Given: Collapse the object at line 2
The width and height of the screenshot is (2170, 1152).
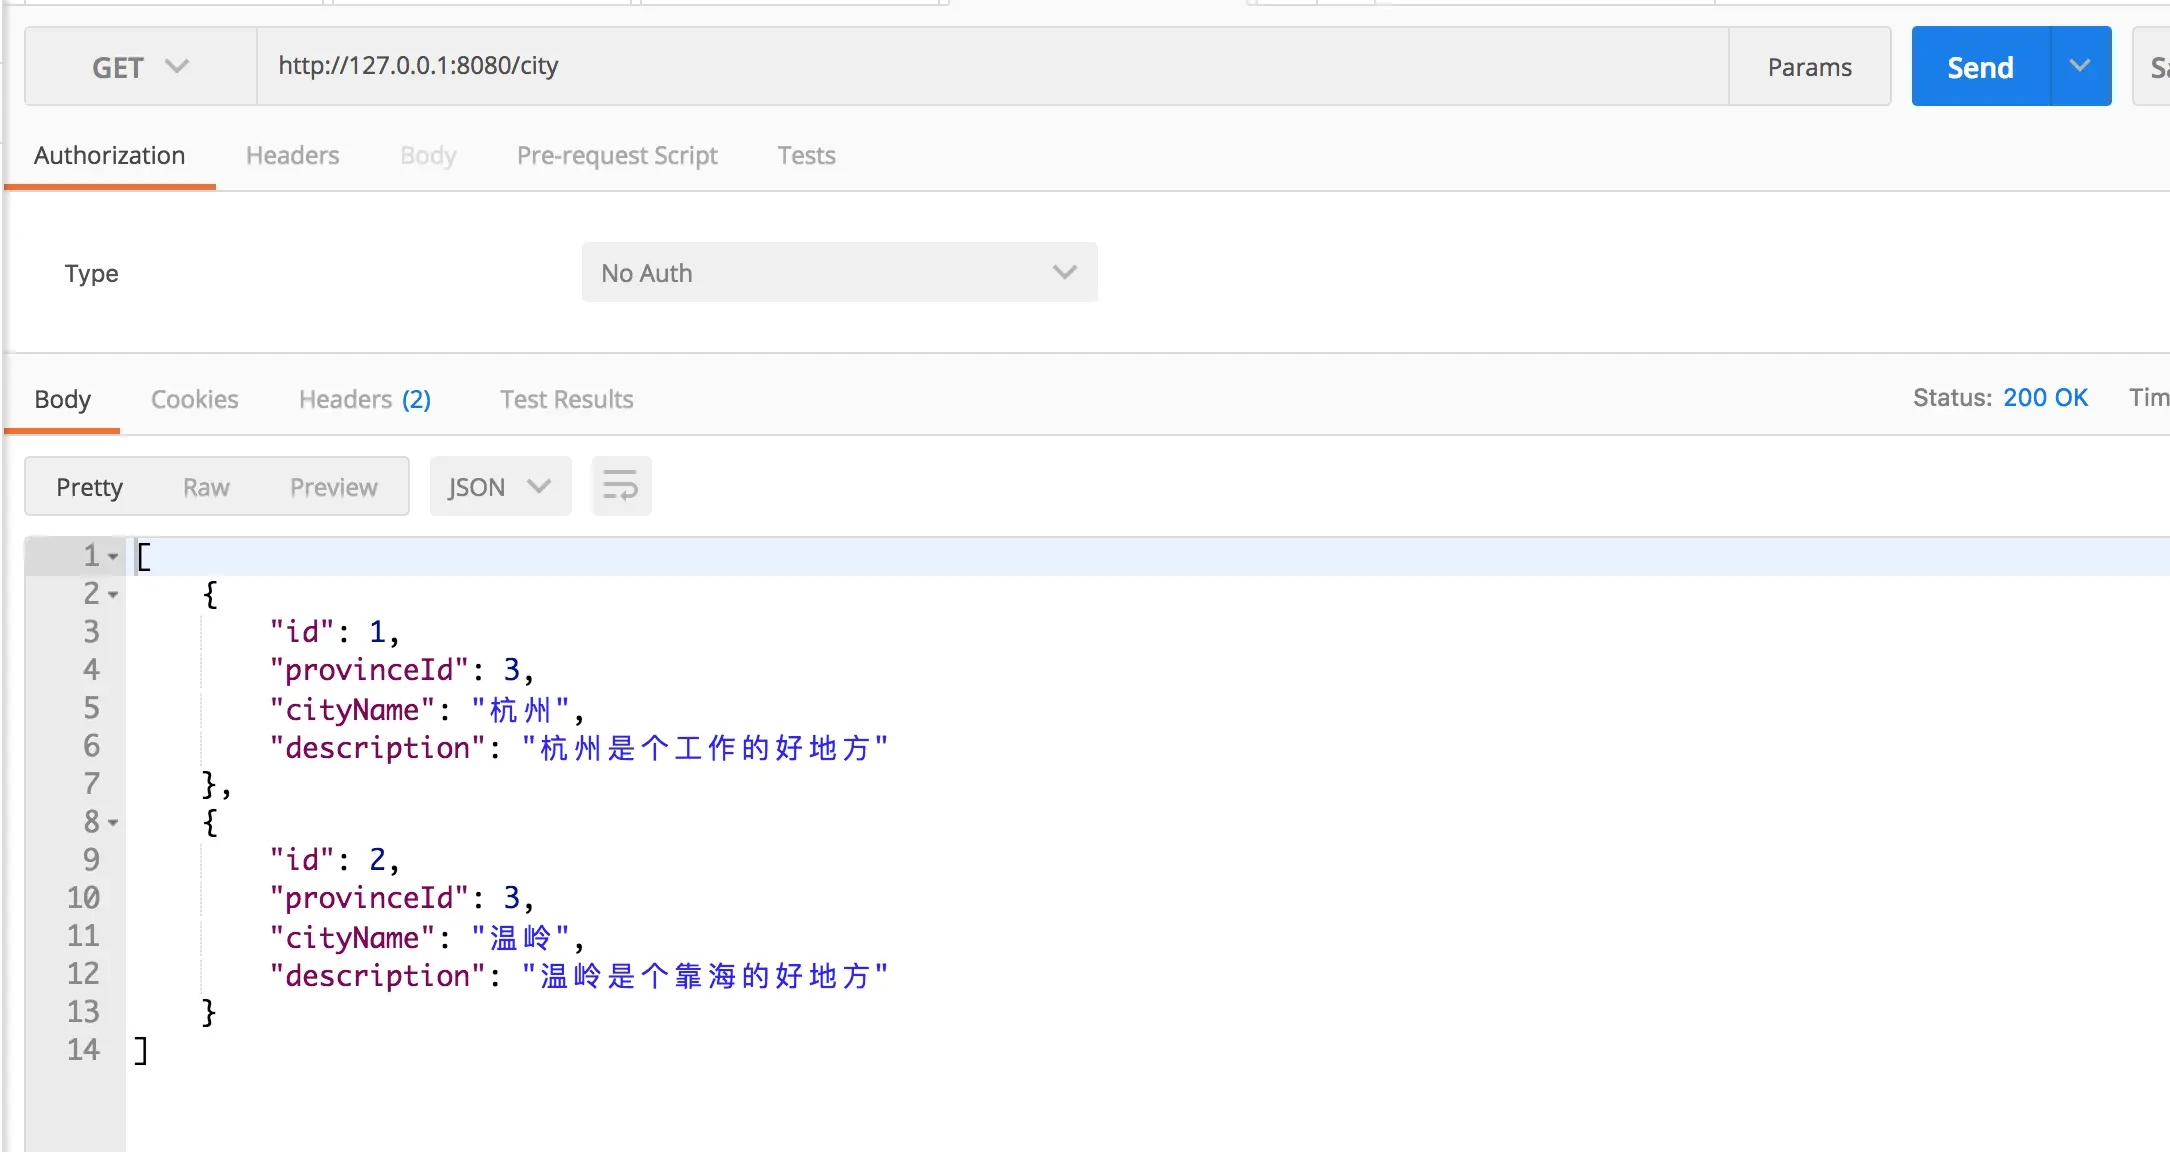Looking at the screenshot, I should [113, 594].
